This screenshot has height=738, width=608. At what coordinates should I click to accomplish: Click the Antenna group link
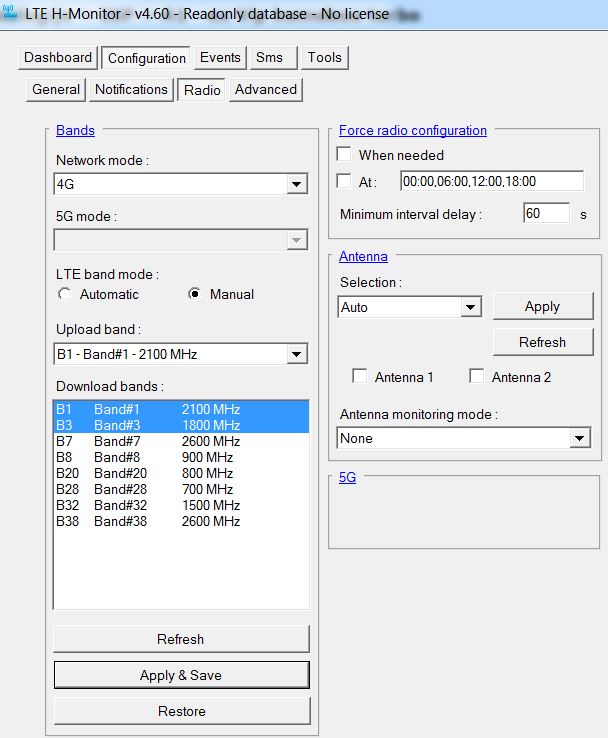tap(363, 257)
